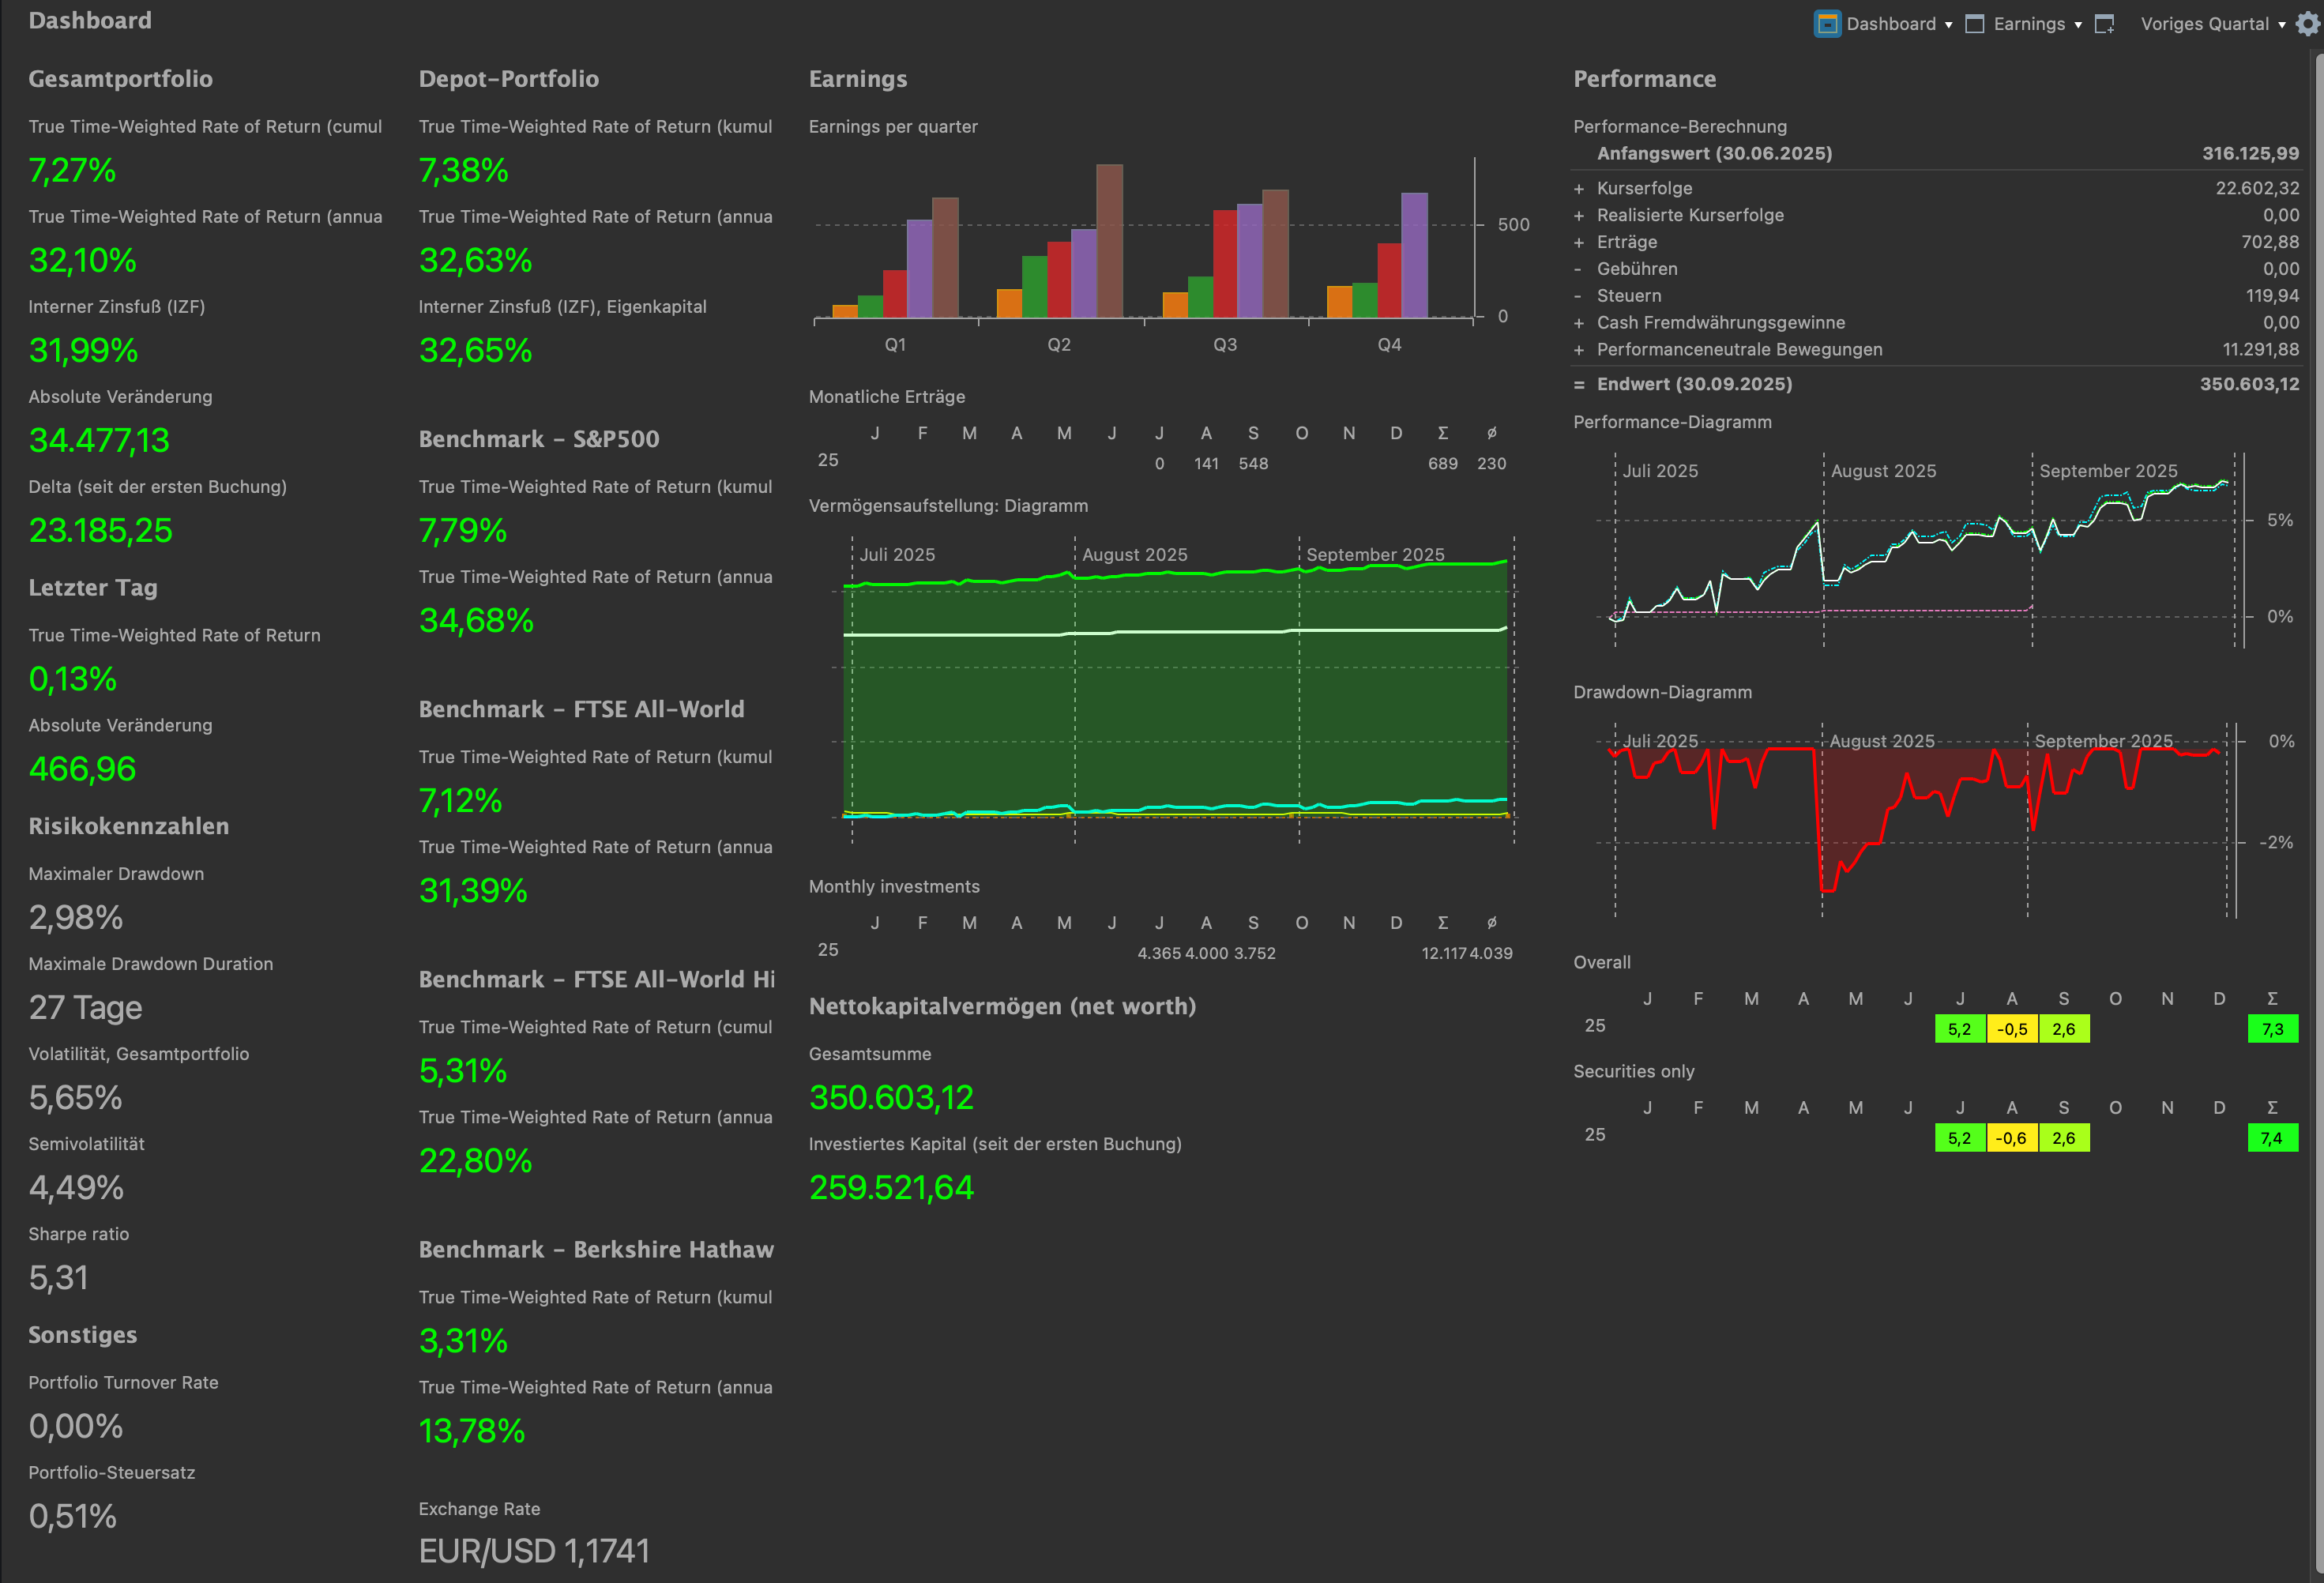Open the Dashboard dropdown arrow

click(x=1949, y=25)
